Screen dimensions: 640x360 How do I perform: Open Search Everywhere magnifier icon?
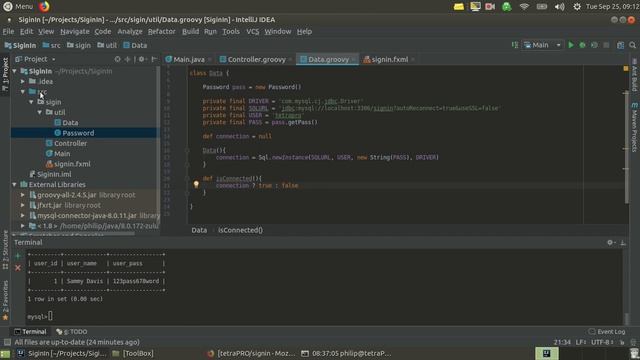pos(633,45)
